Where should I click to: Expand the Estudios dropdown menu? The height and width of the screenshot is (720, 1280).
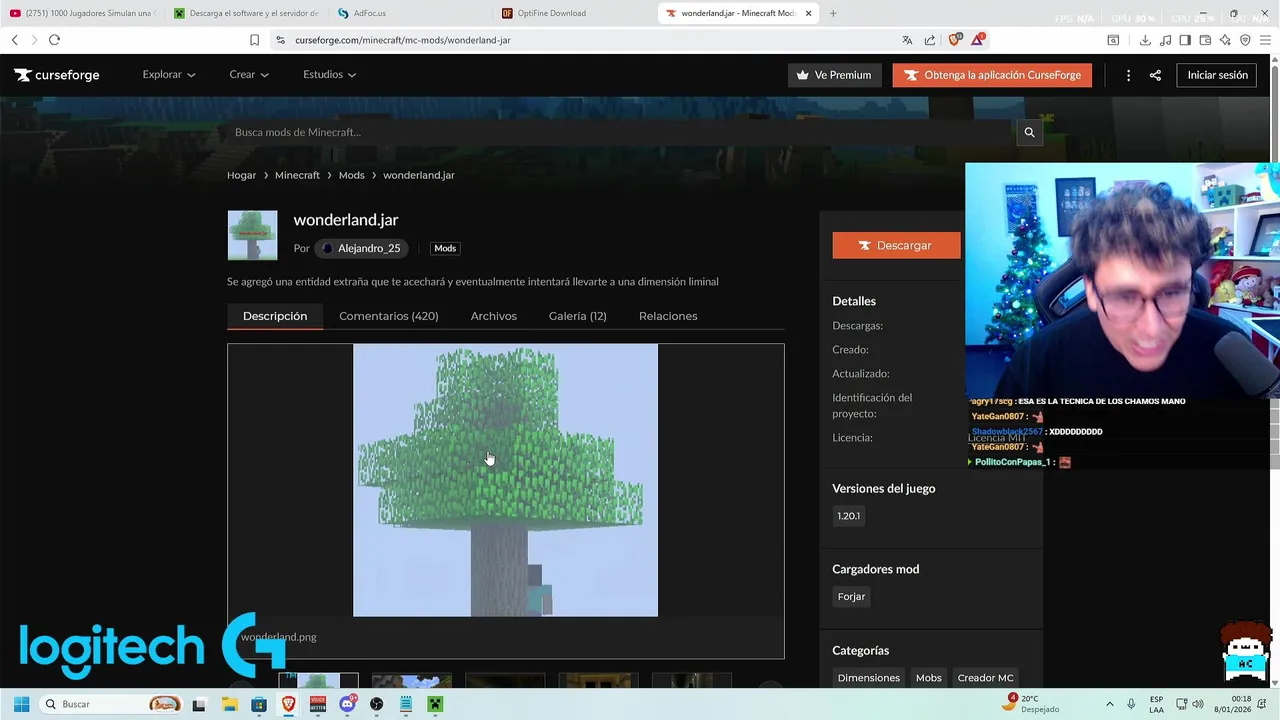pos(330,75)
